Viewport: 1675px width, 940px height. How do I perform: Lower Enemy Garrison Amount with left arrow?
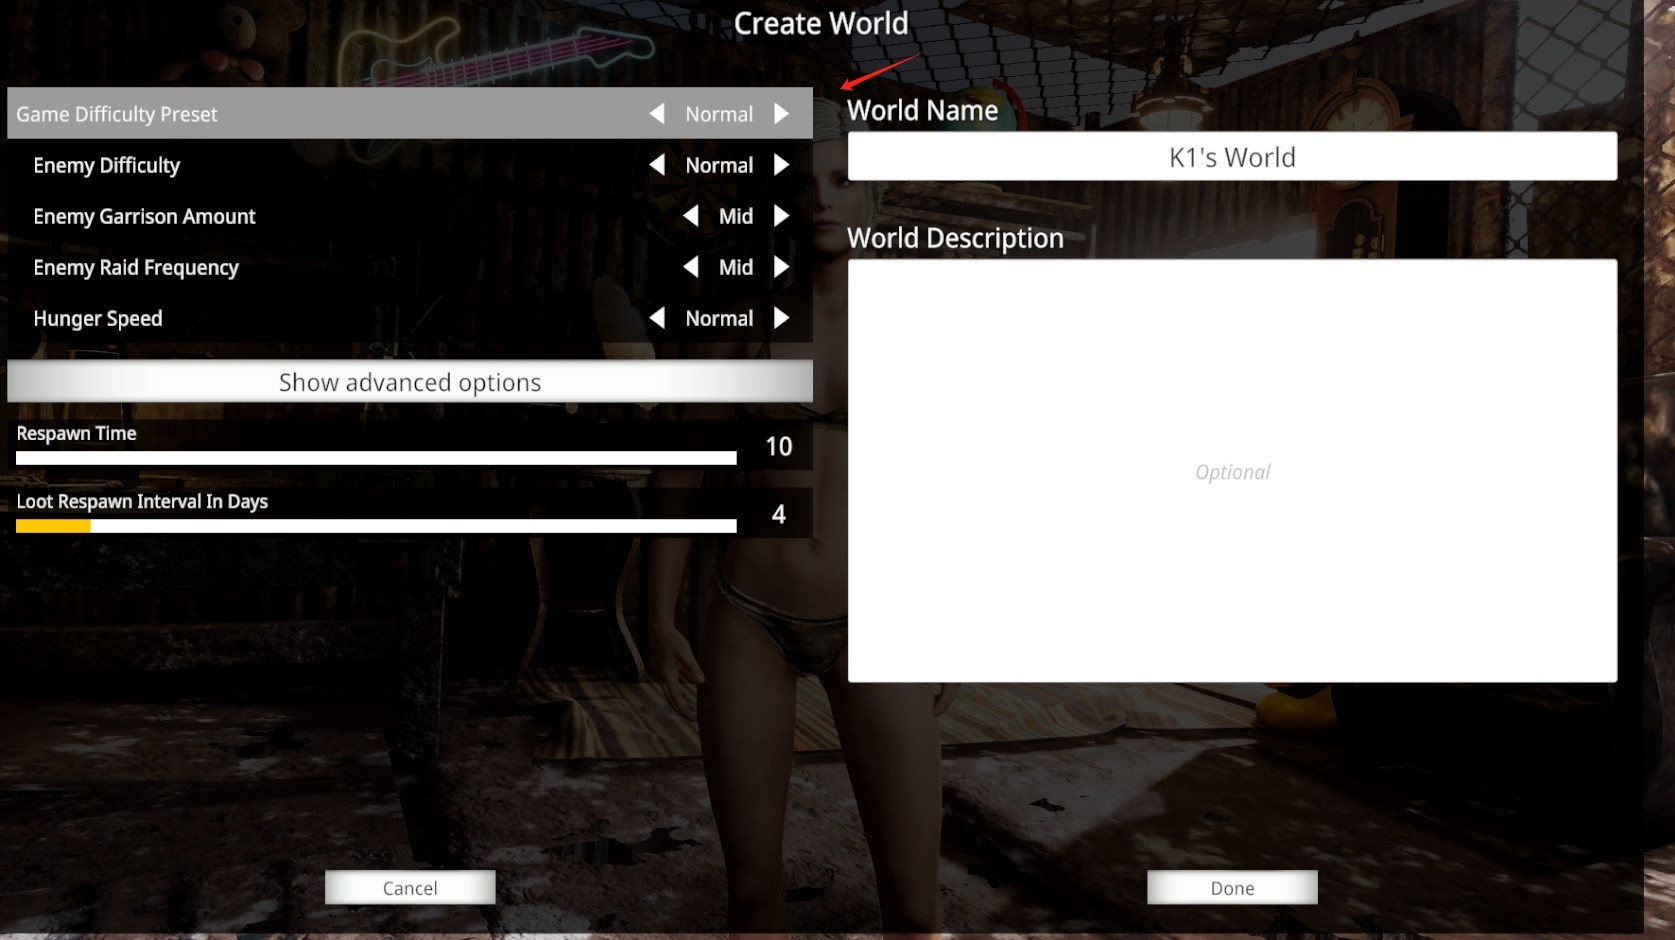(691, 216)
